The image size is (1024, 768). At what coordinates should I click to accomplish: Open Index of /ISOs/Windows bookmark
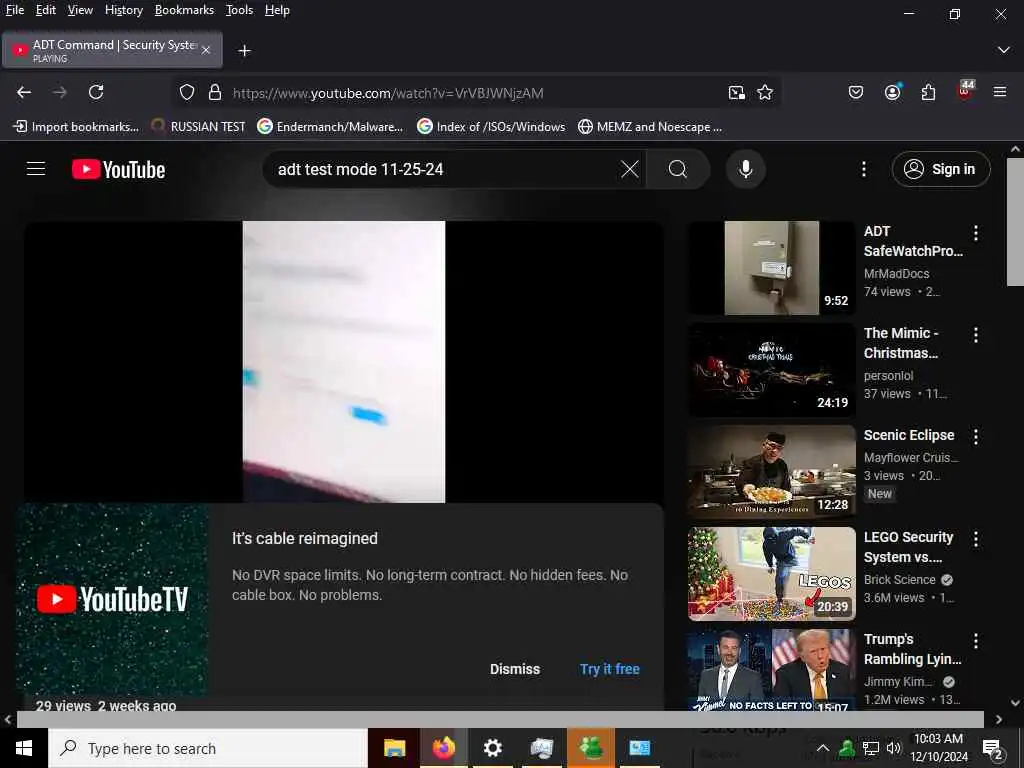point(491,127)
